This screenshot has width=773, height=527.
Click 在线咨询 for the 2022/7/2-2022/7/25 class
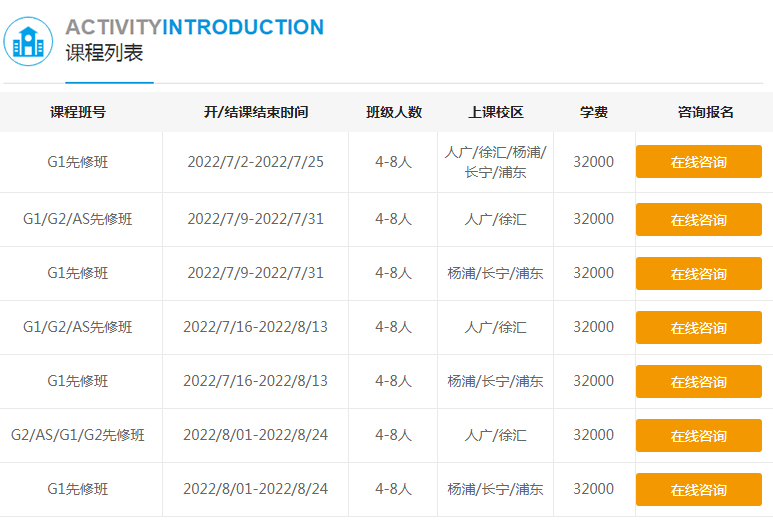point(698,162)
